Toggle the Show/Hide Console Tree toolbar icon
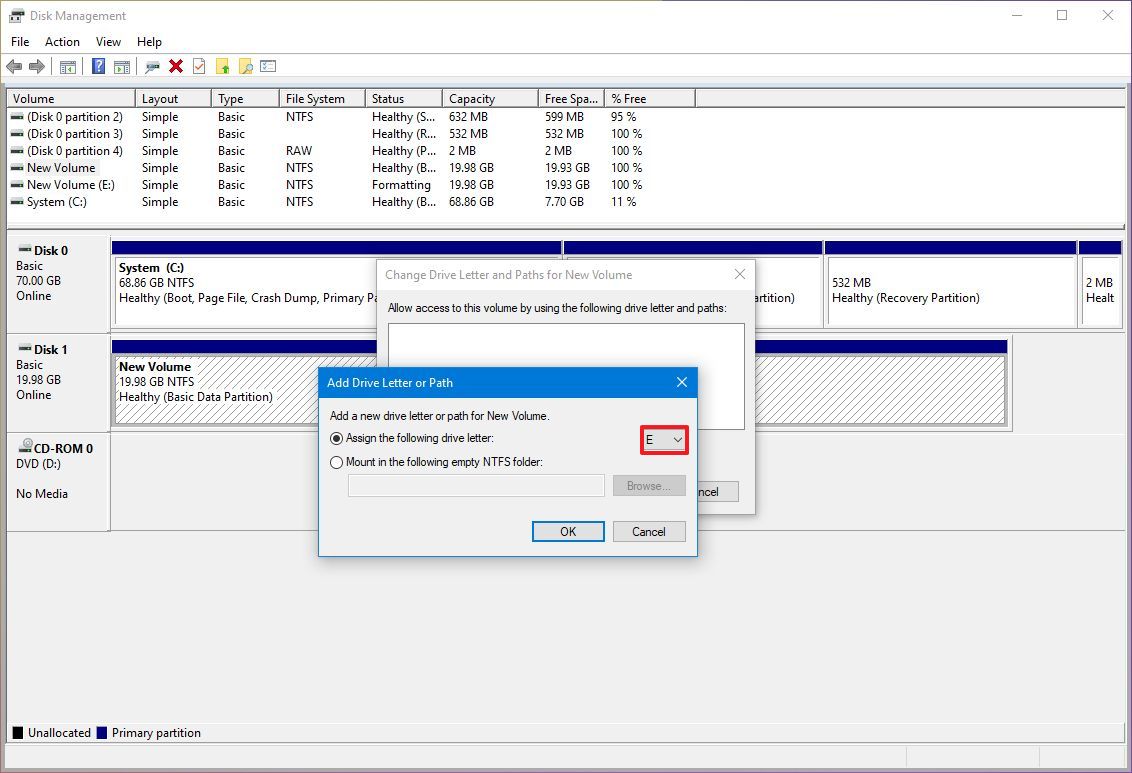The width and height of the screenshot is (1132, 773). coord(68,66)
